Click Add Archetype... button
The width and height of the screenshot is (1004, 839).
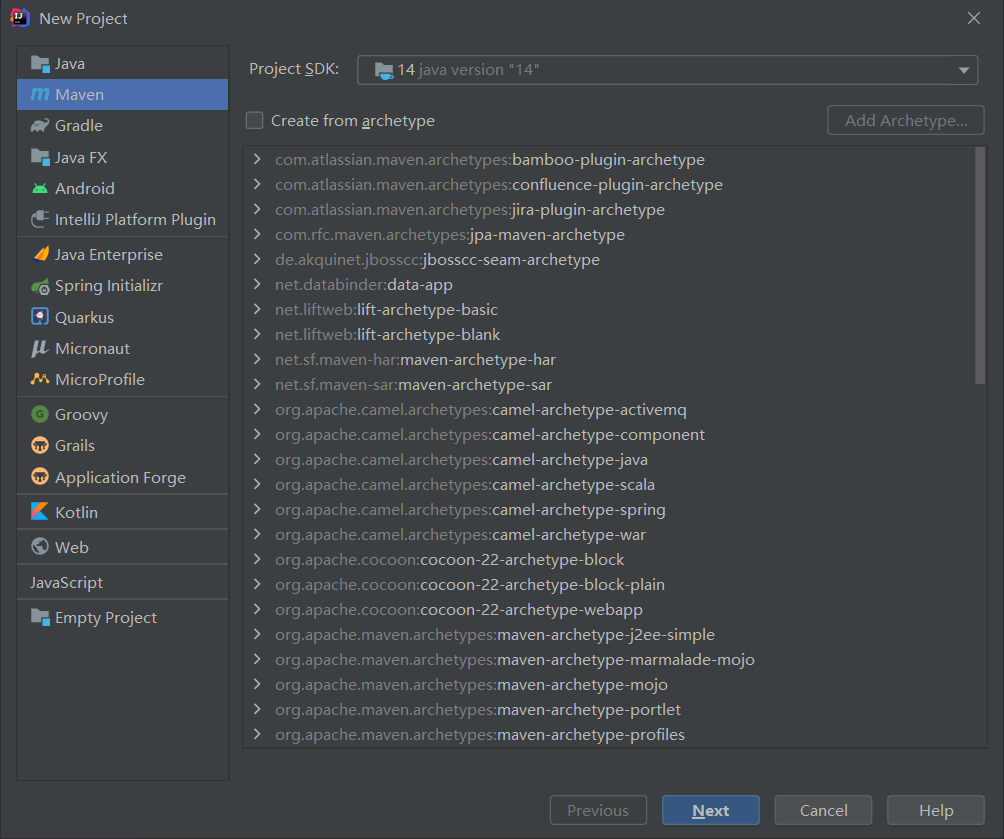point(905,120)
